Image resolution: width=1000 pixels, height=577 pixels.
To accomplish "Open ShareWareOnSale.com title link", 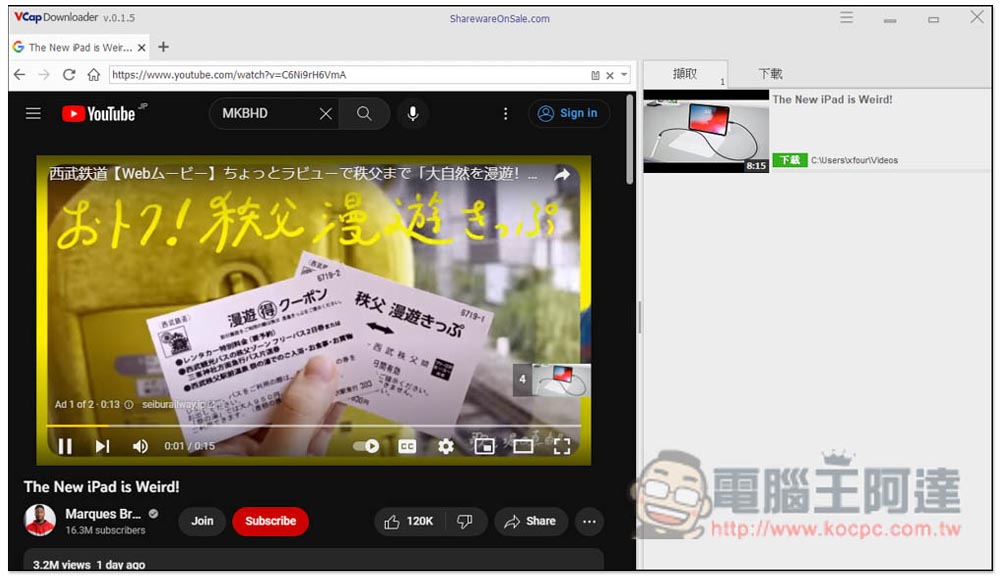I will click(499, 18).
